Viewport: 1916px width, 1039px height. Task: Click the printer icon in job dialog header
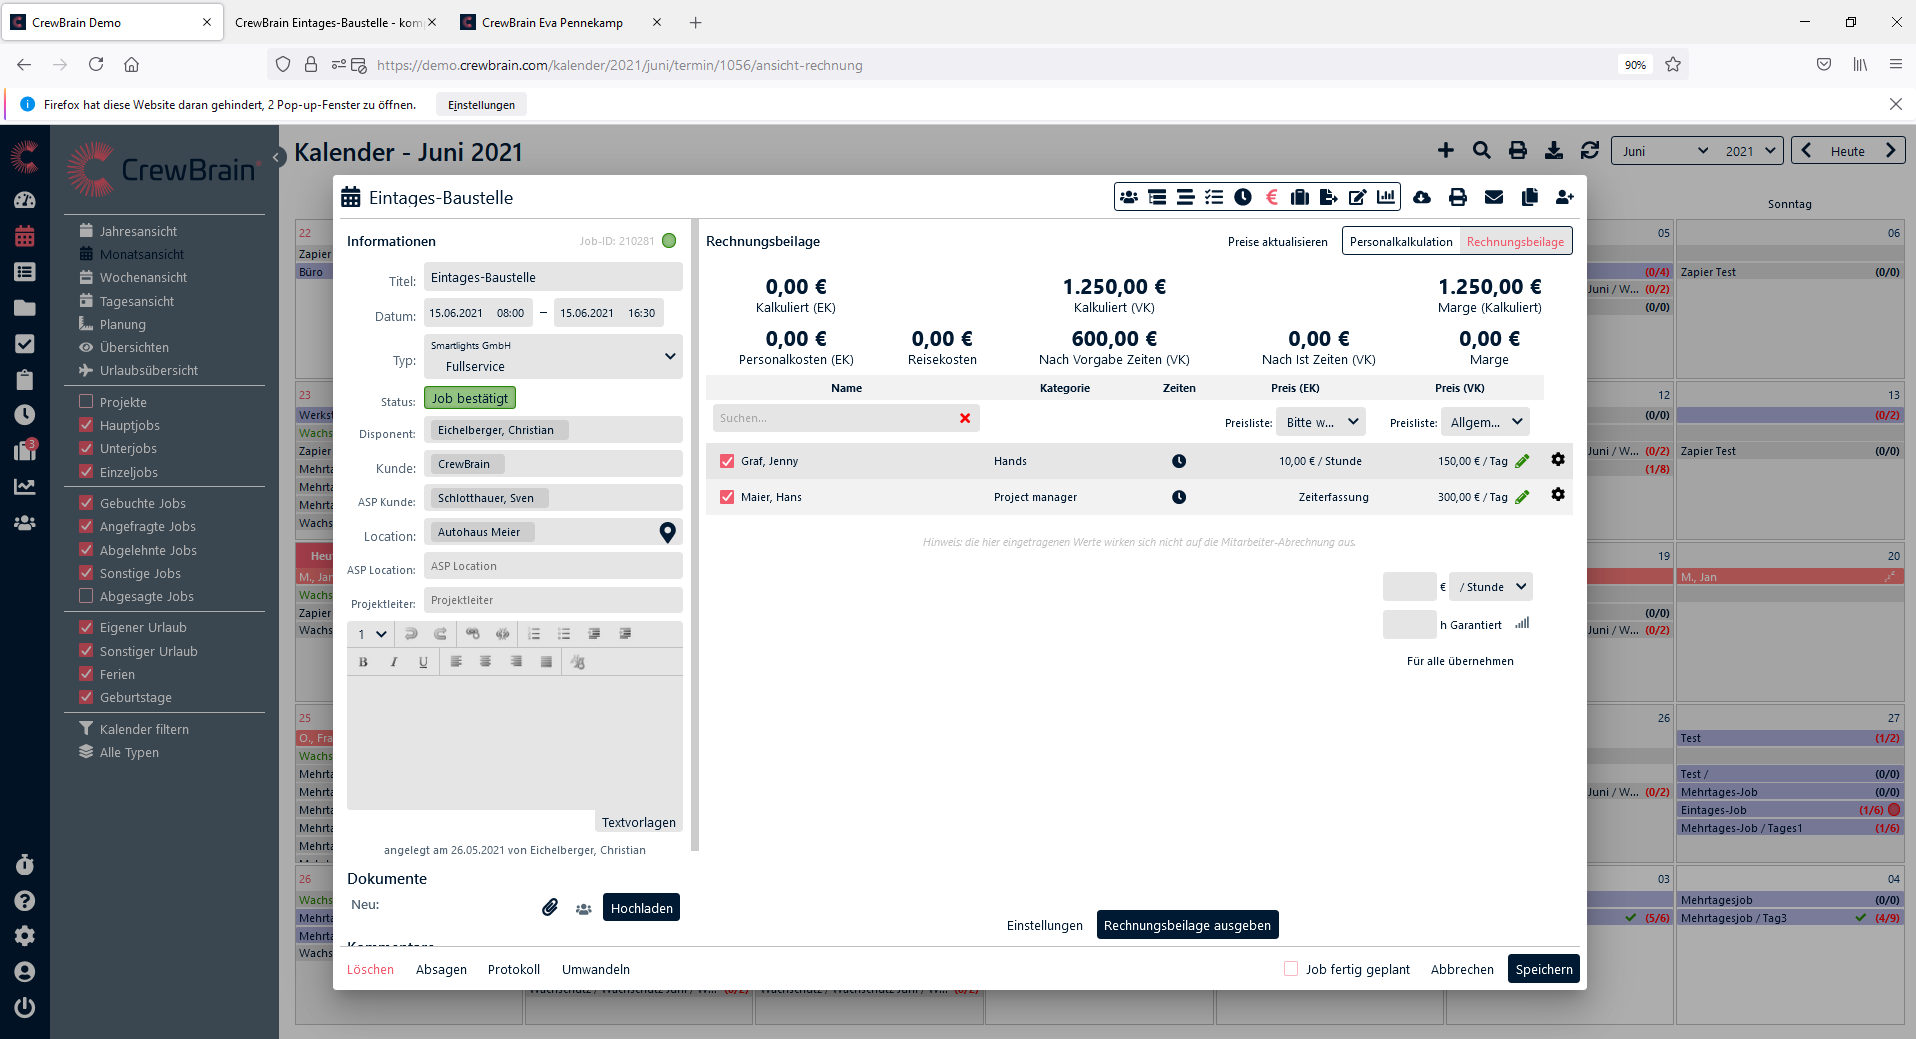(1457, 197)
